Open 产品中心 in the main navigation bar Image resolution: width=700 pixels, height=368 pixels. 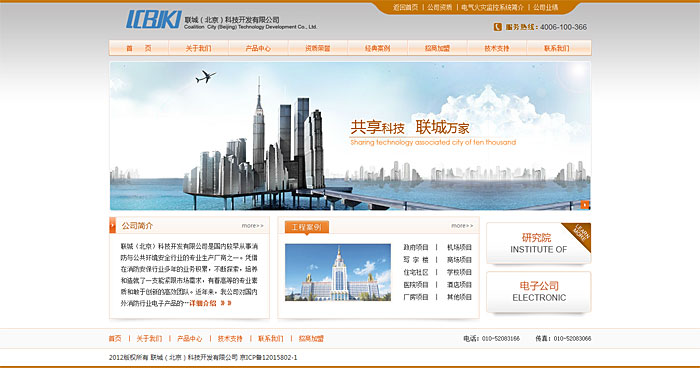(258, 48)
